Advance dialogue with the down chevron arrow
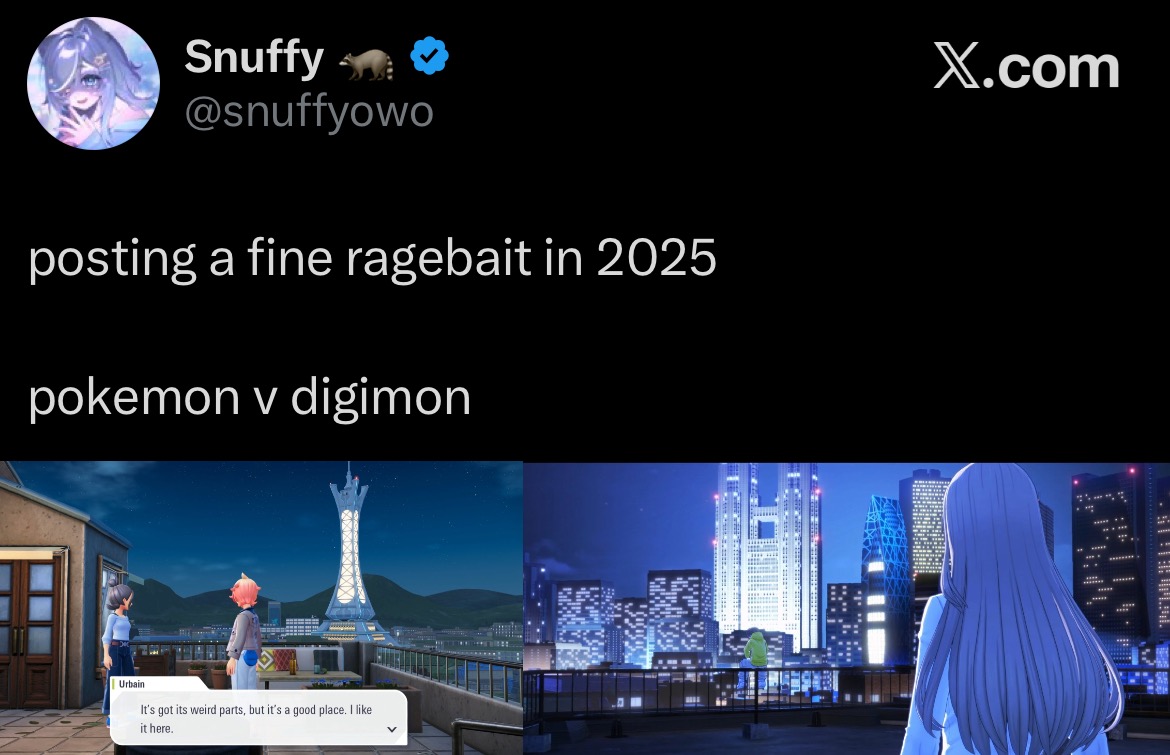 click(x=392, y=729)
